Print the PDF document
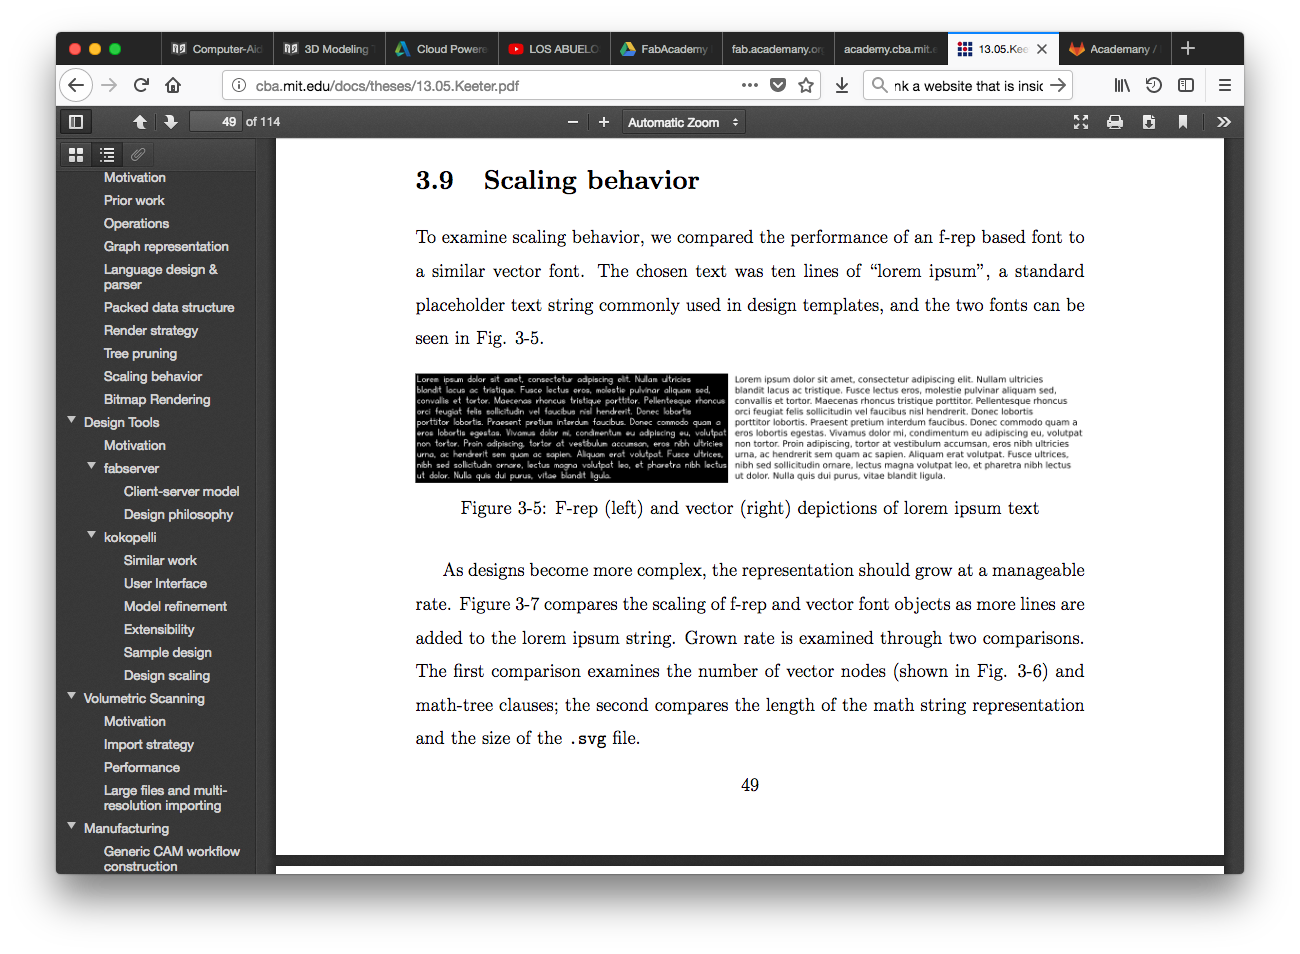Viewport: 1300px width, 954px height. (1115, 122)
